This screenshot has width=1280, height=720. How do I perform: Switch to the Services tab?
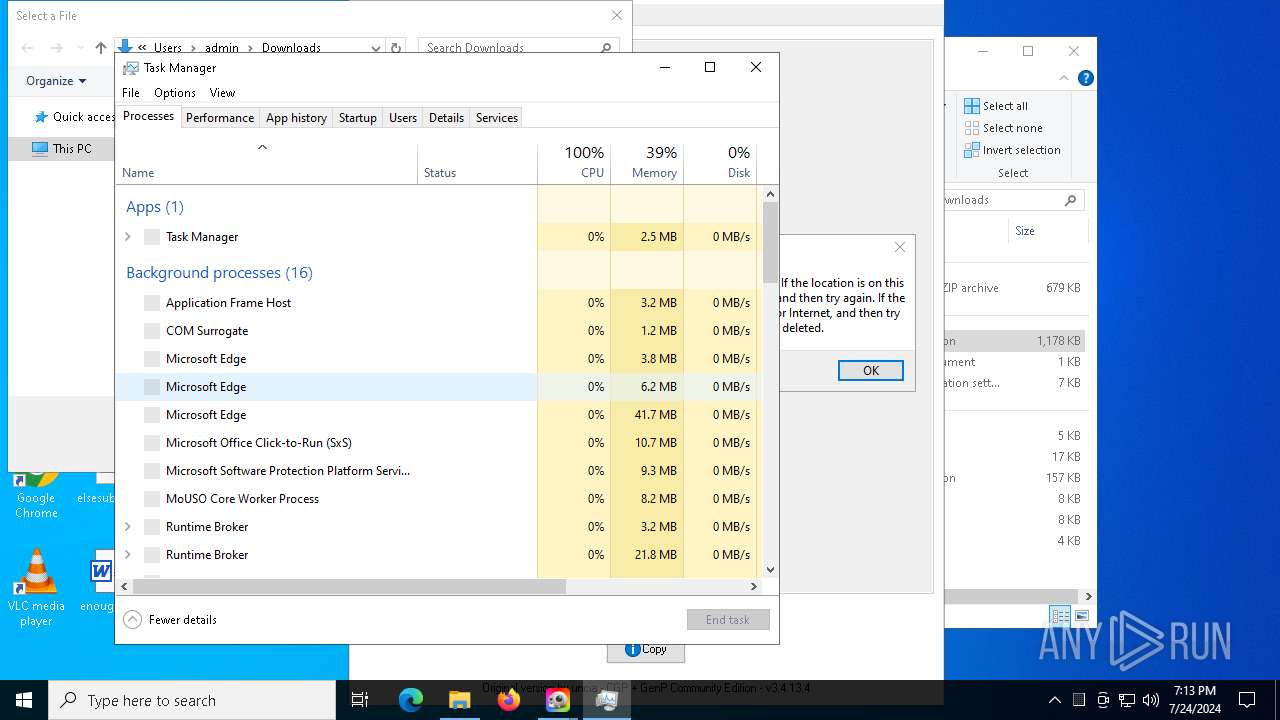click(x=497, y=117)
